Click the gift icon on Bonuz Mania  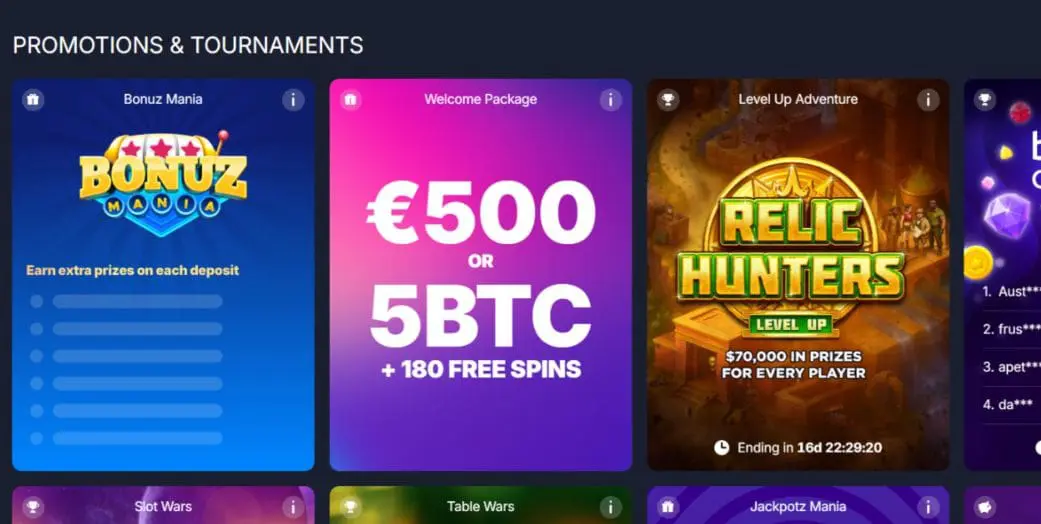pyautogui.click(x=33, y=100)
